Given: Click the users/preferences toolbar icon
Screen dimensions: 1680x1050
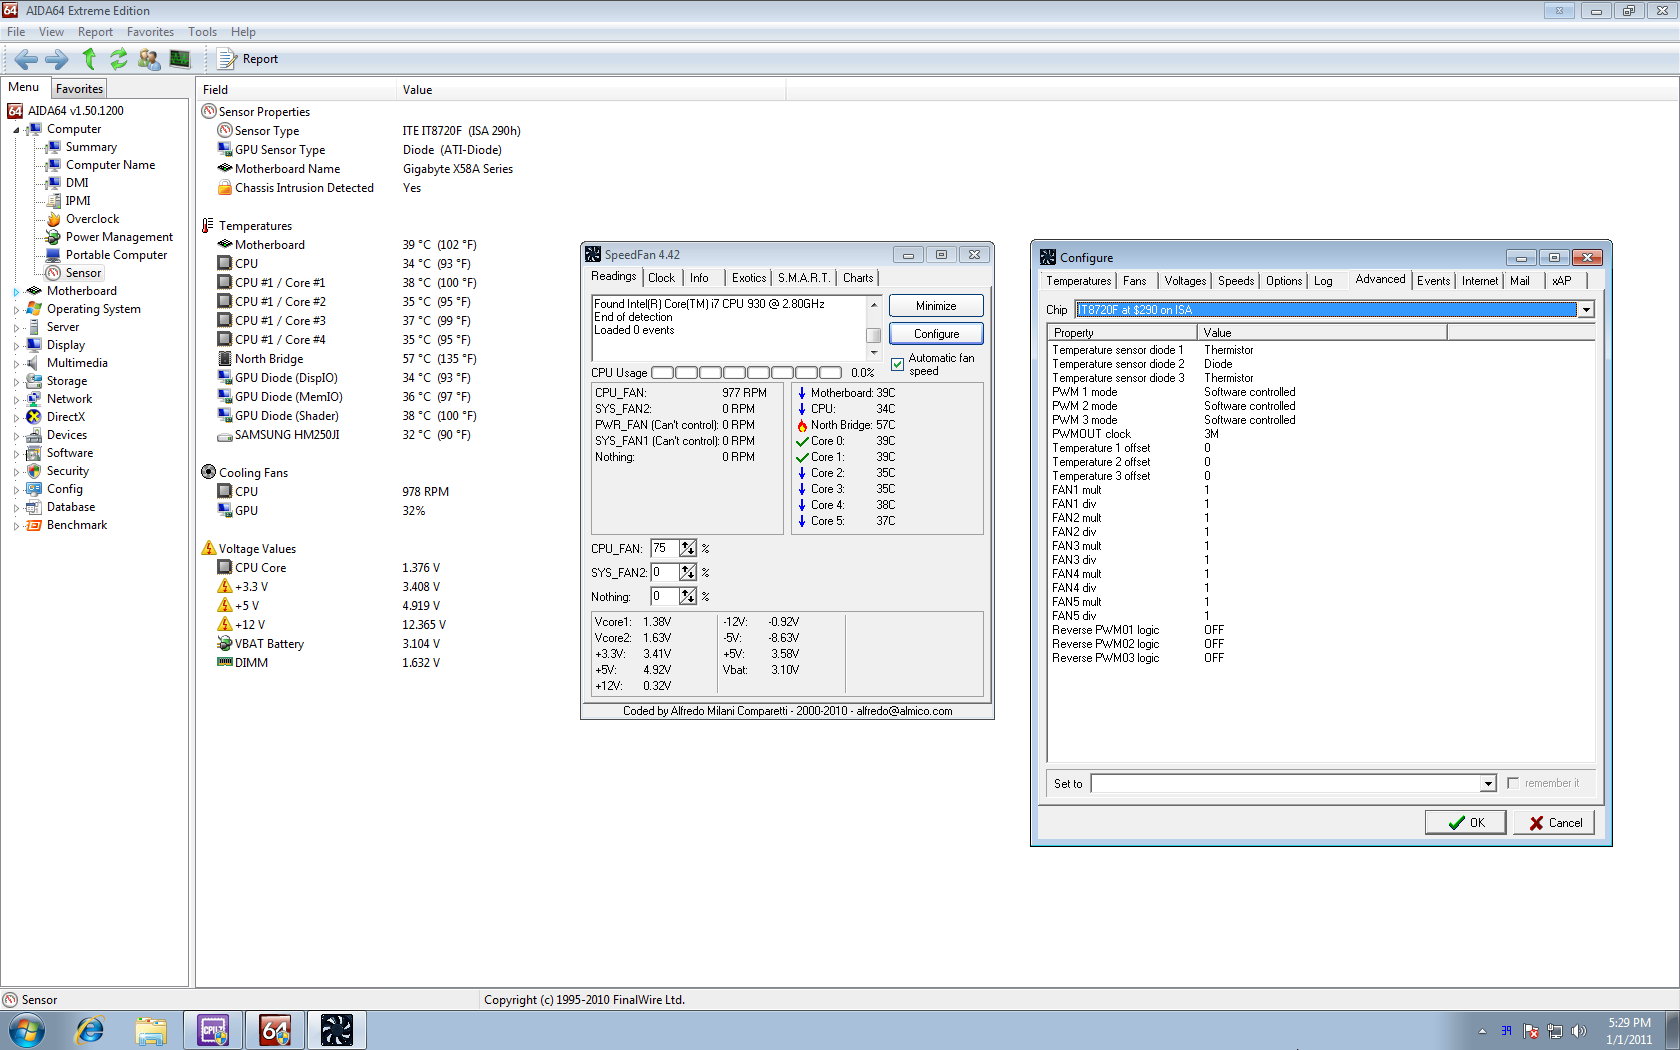Looking at the screenshot, I should point(149,59).
